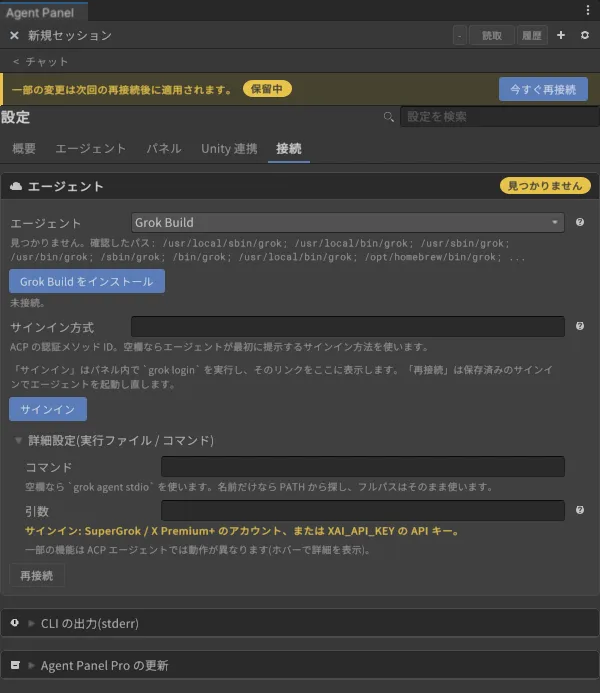Select the 接続 tab
This screenshot has width=600, height=693.
click(289, 148)
